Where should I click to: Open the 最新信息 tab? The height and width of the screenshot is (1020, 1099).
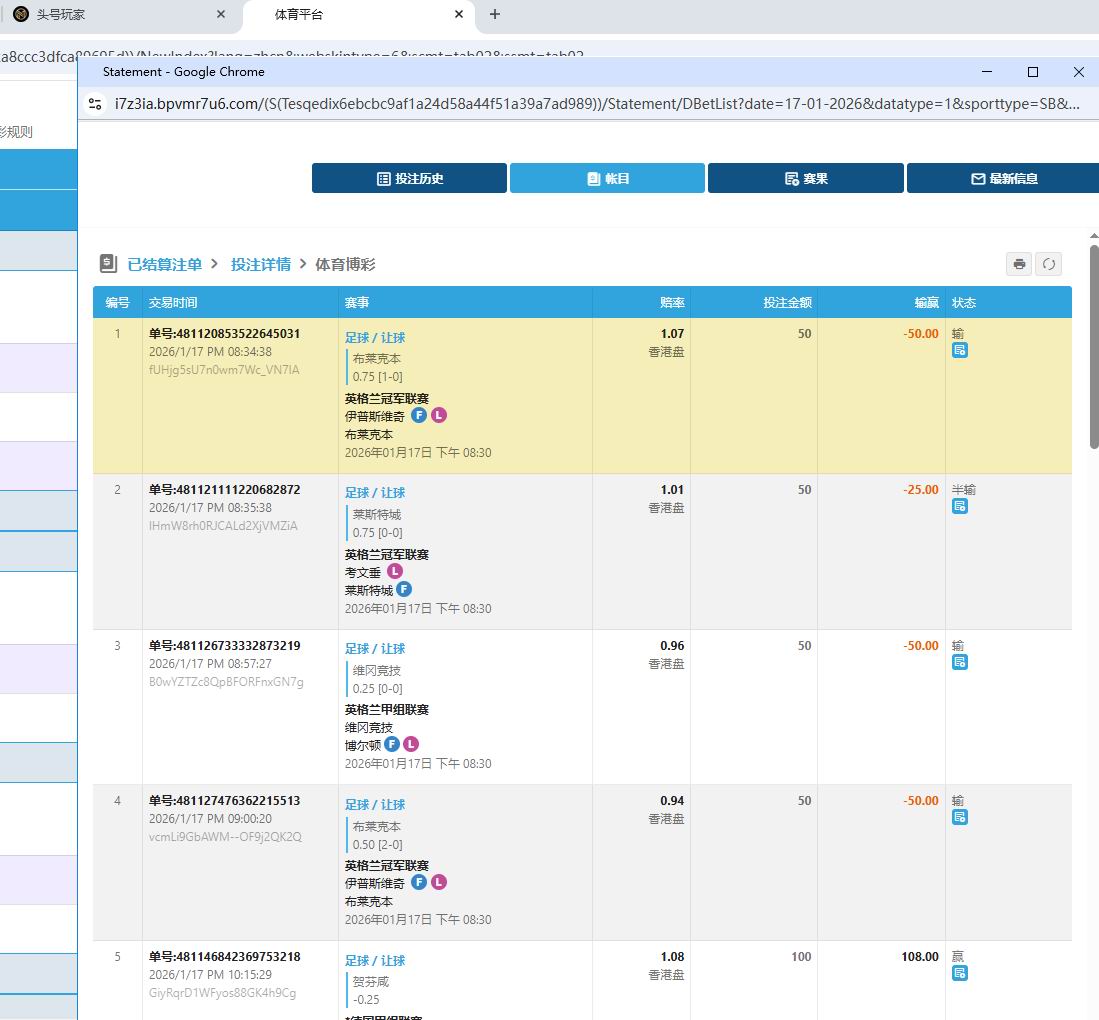coord(1003,178)
